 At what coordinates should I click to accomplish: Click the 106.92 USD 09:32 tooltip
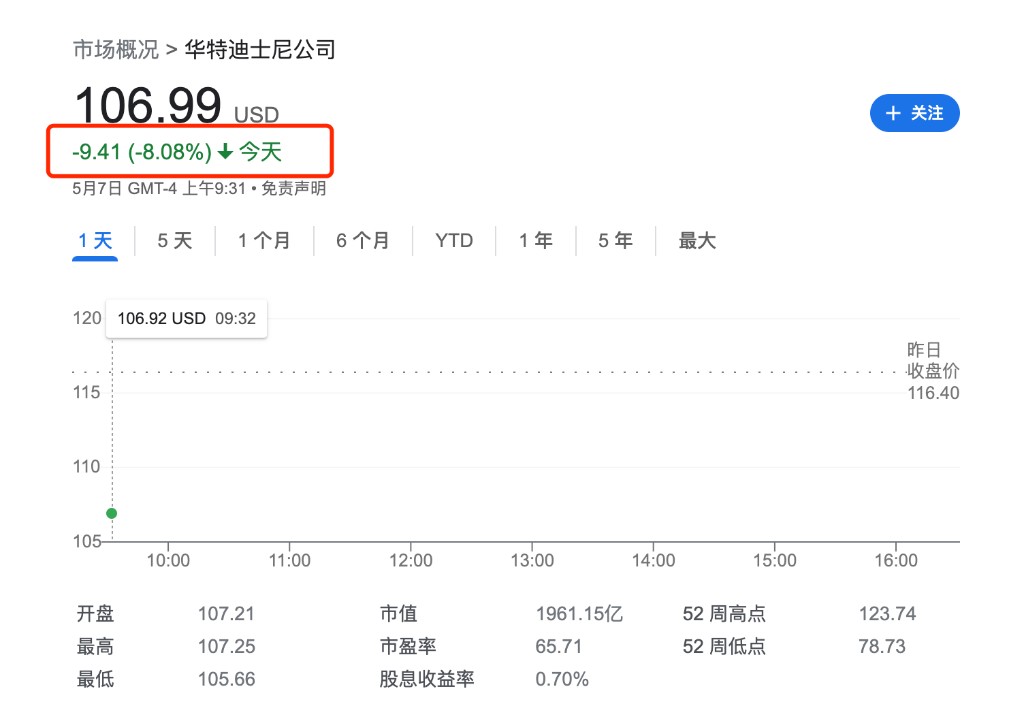point(187,319)
